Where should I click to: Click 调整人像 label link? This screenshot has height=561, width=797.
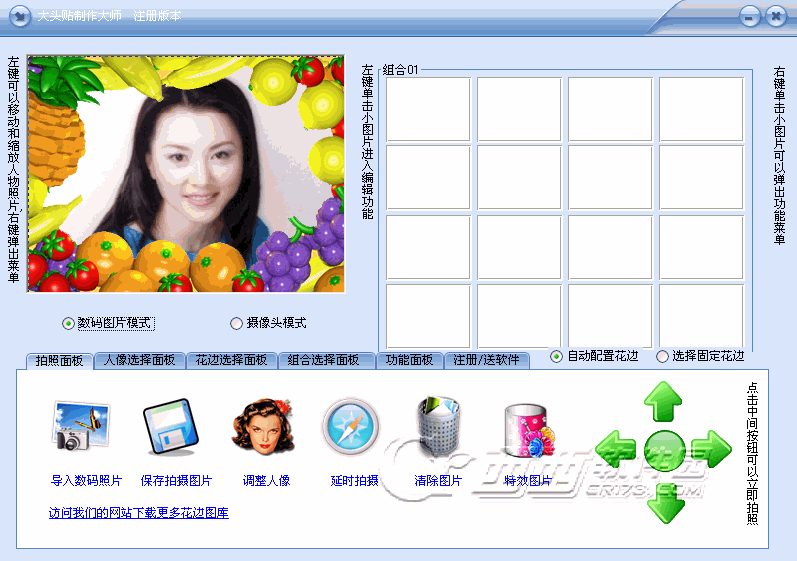click(266, 481)
